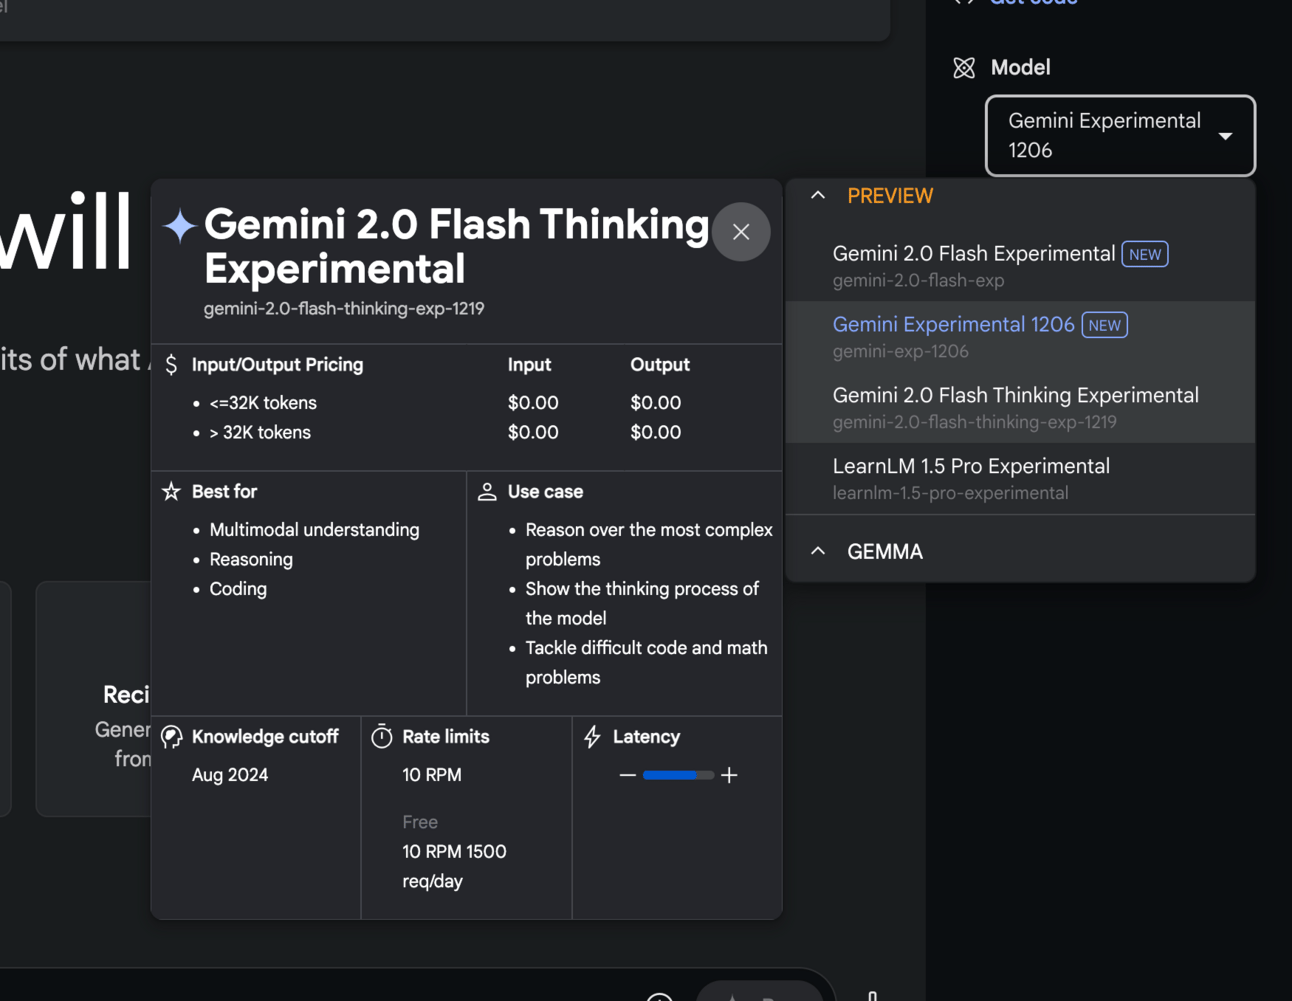Viewport: 1292px width, 1001px height.
Task: Click the gemini-2.0-flash-exp ID in the list
Action: pos(918,281)
